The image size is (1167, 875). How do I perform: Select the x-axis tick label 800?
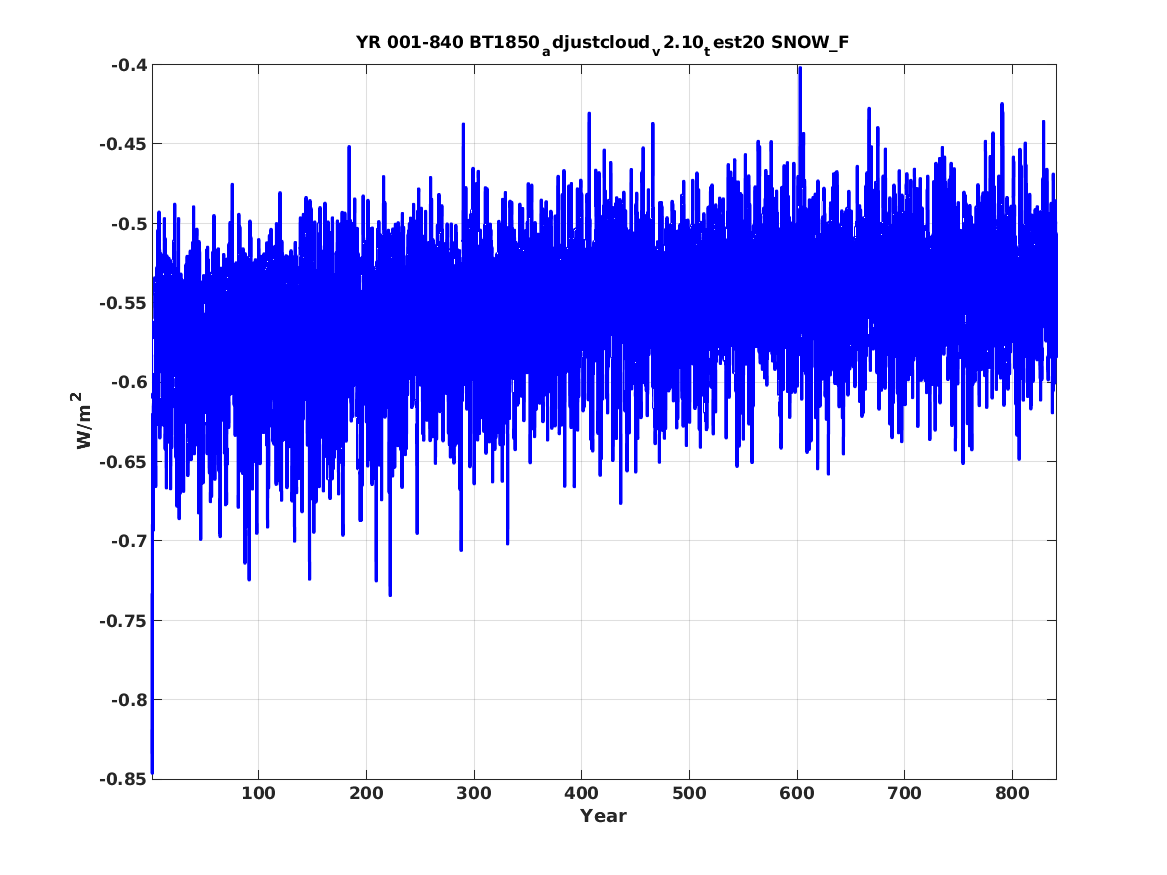(1012, 793)
